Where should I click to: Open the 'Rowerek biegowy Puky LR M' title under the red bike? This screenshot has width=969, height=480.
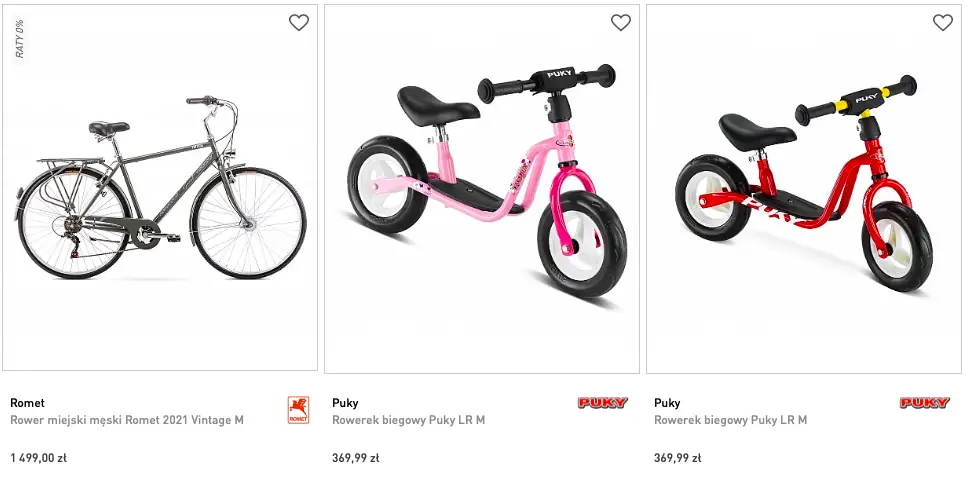[730, 420]
